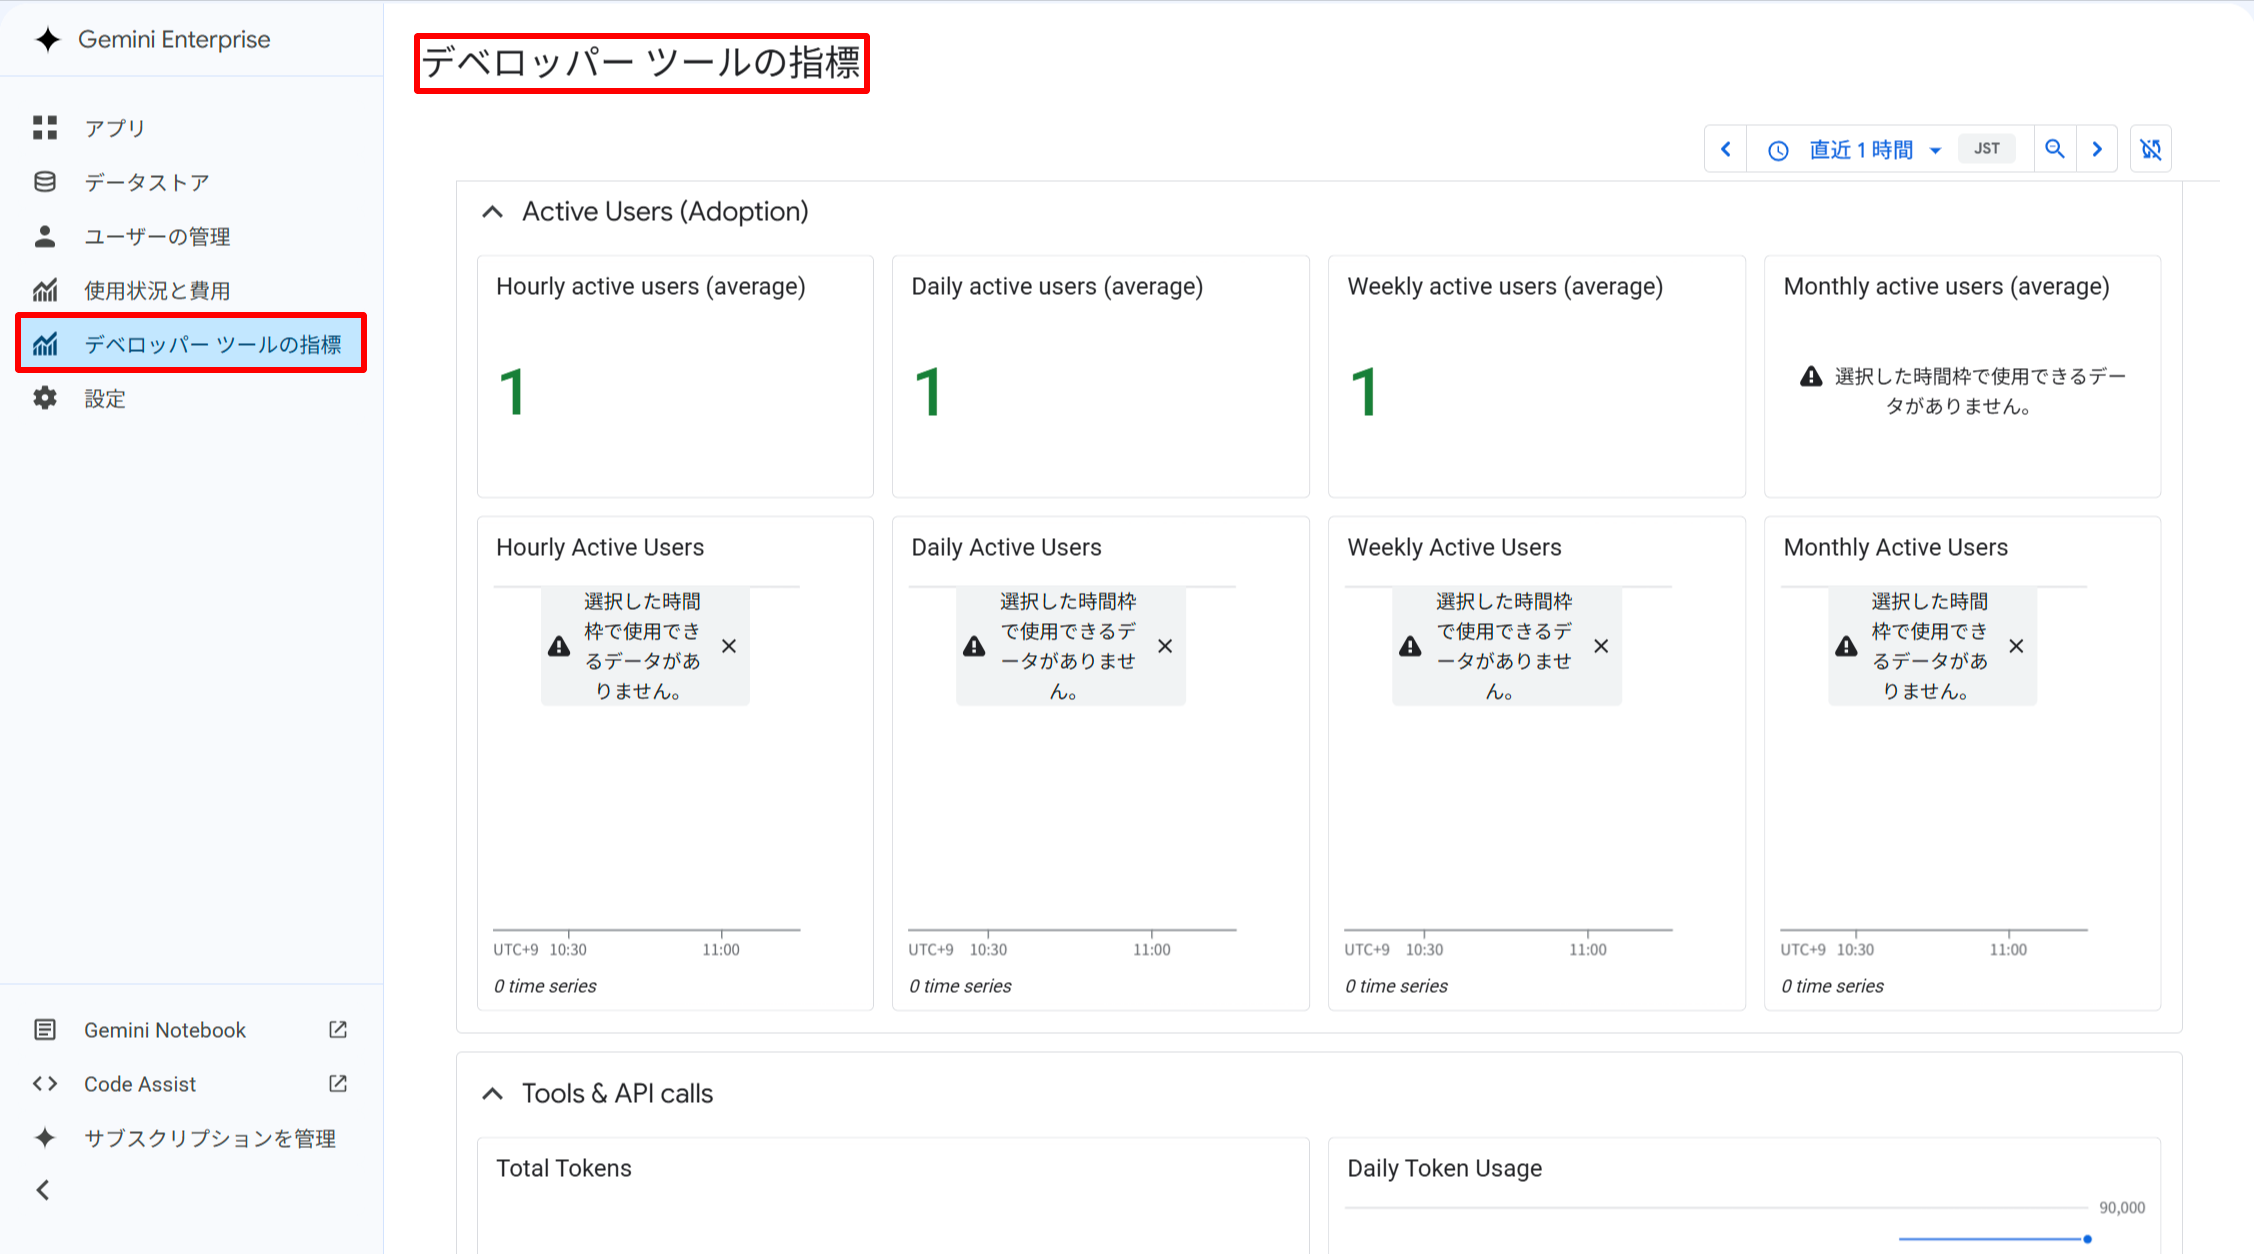Screen dimensions: 2254x1254
Task: Click 0 time series under Monthly Active Users
Action: coord(1832,986)
